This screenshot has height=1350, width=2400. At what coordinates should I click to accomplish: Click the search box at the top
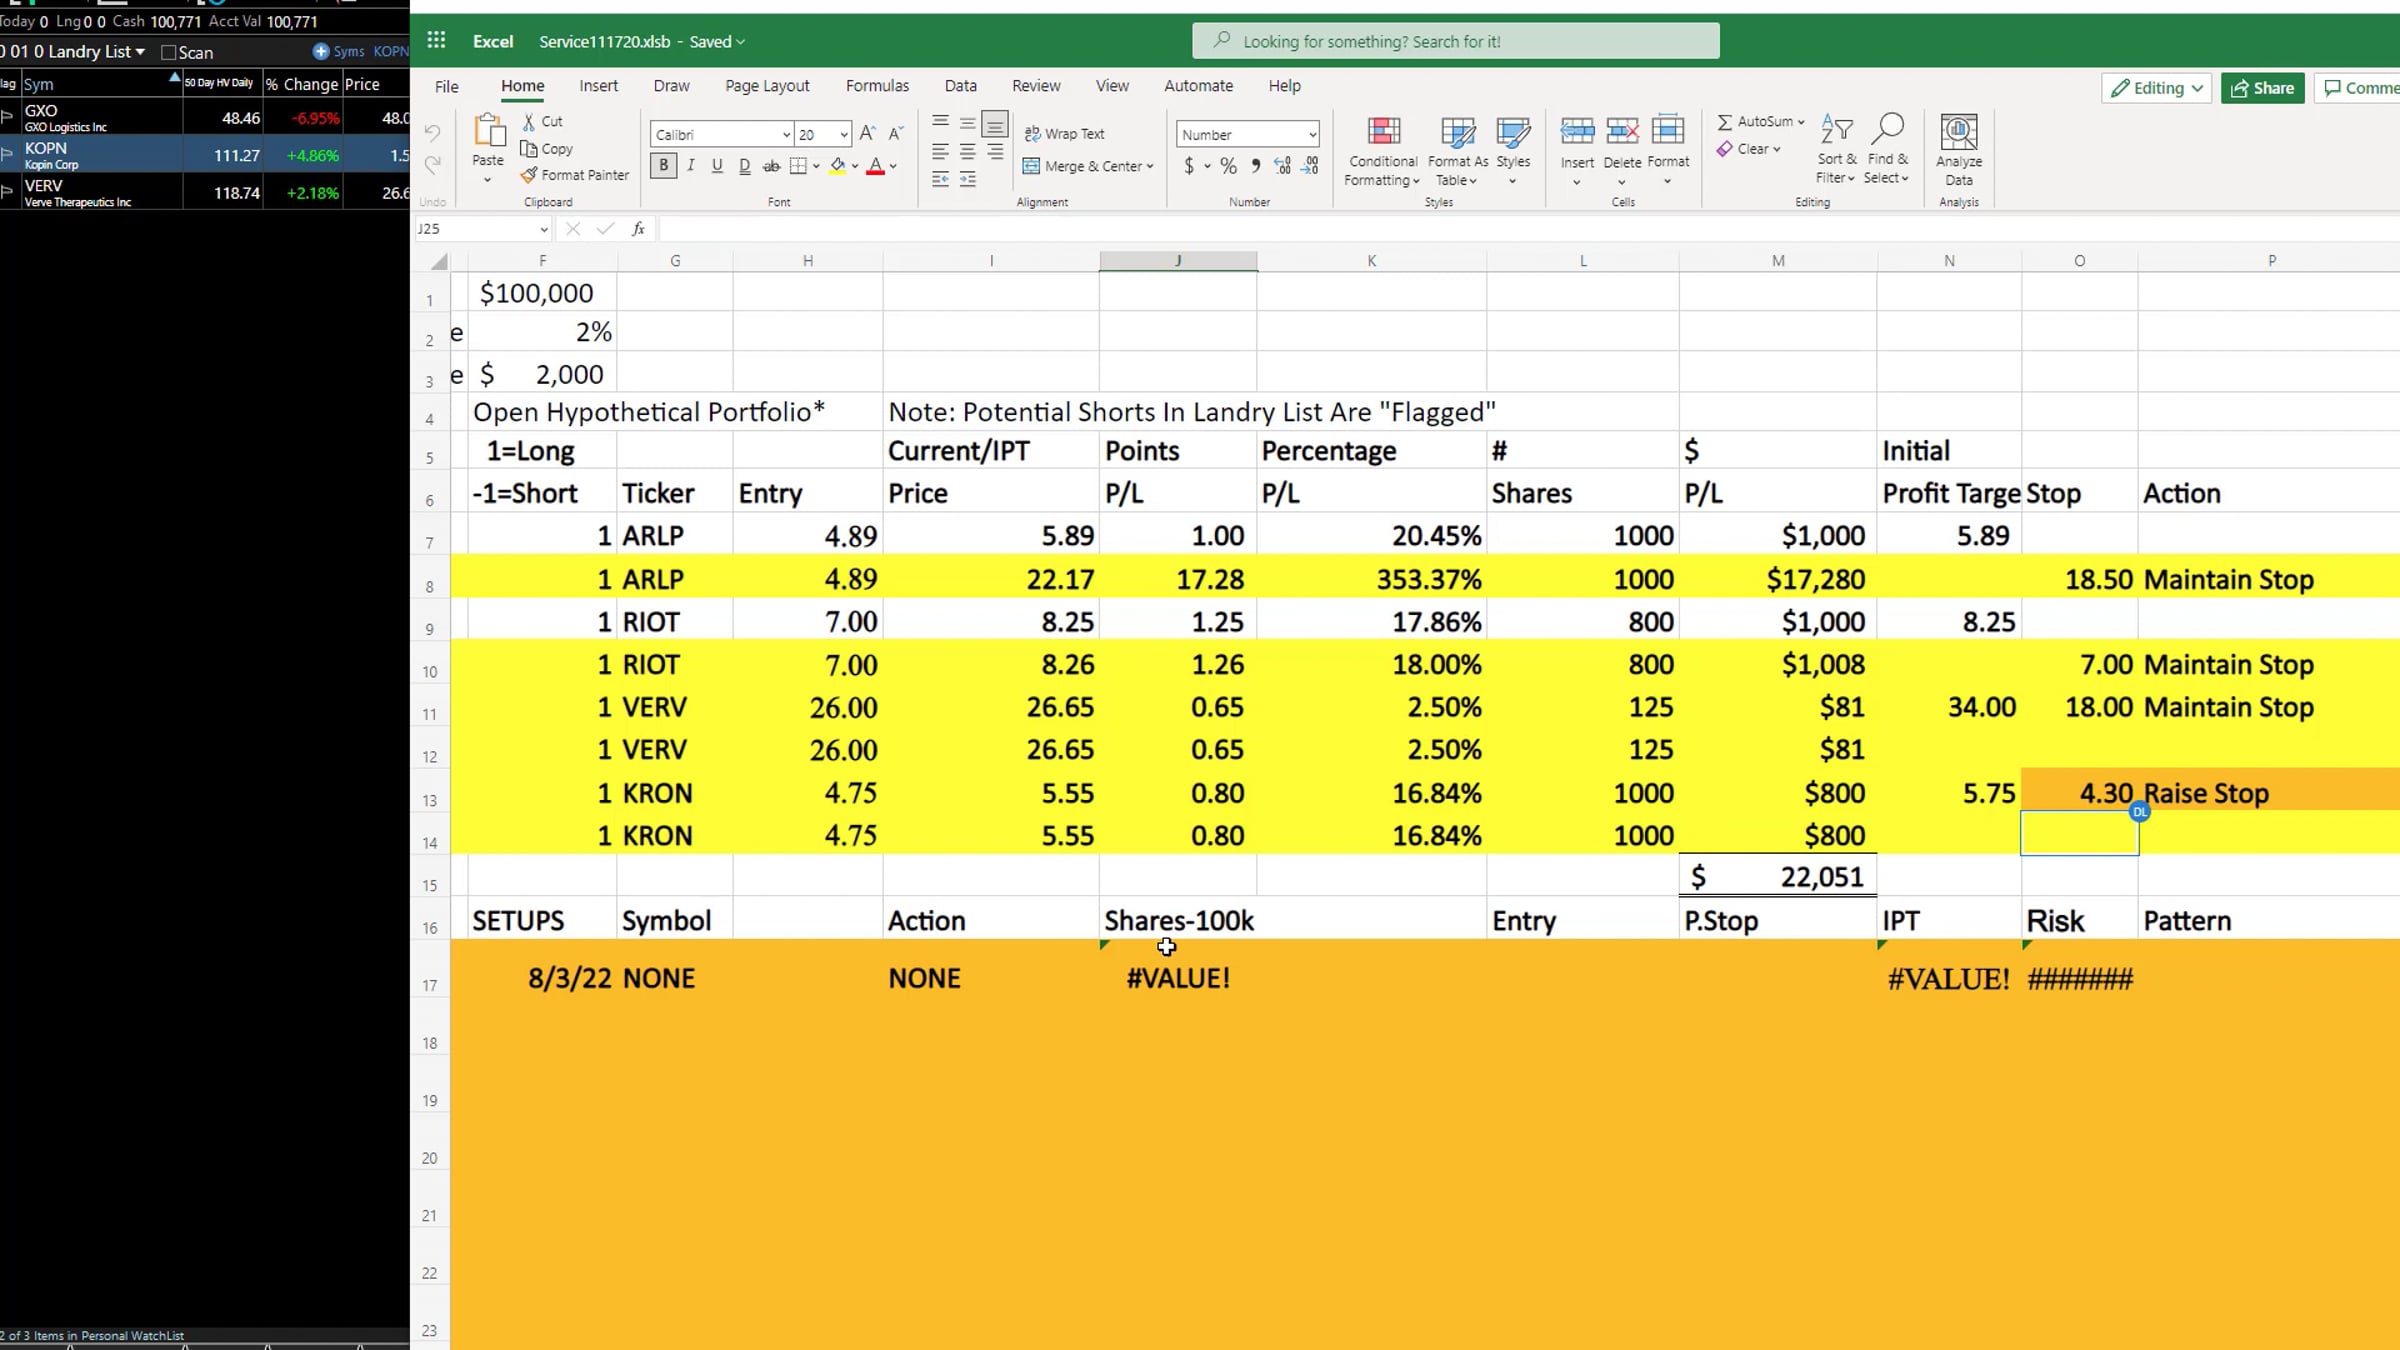(1455, 41)
